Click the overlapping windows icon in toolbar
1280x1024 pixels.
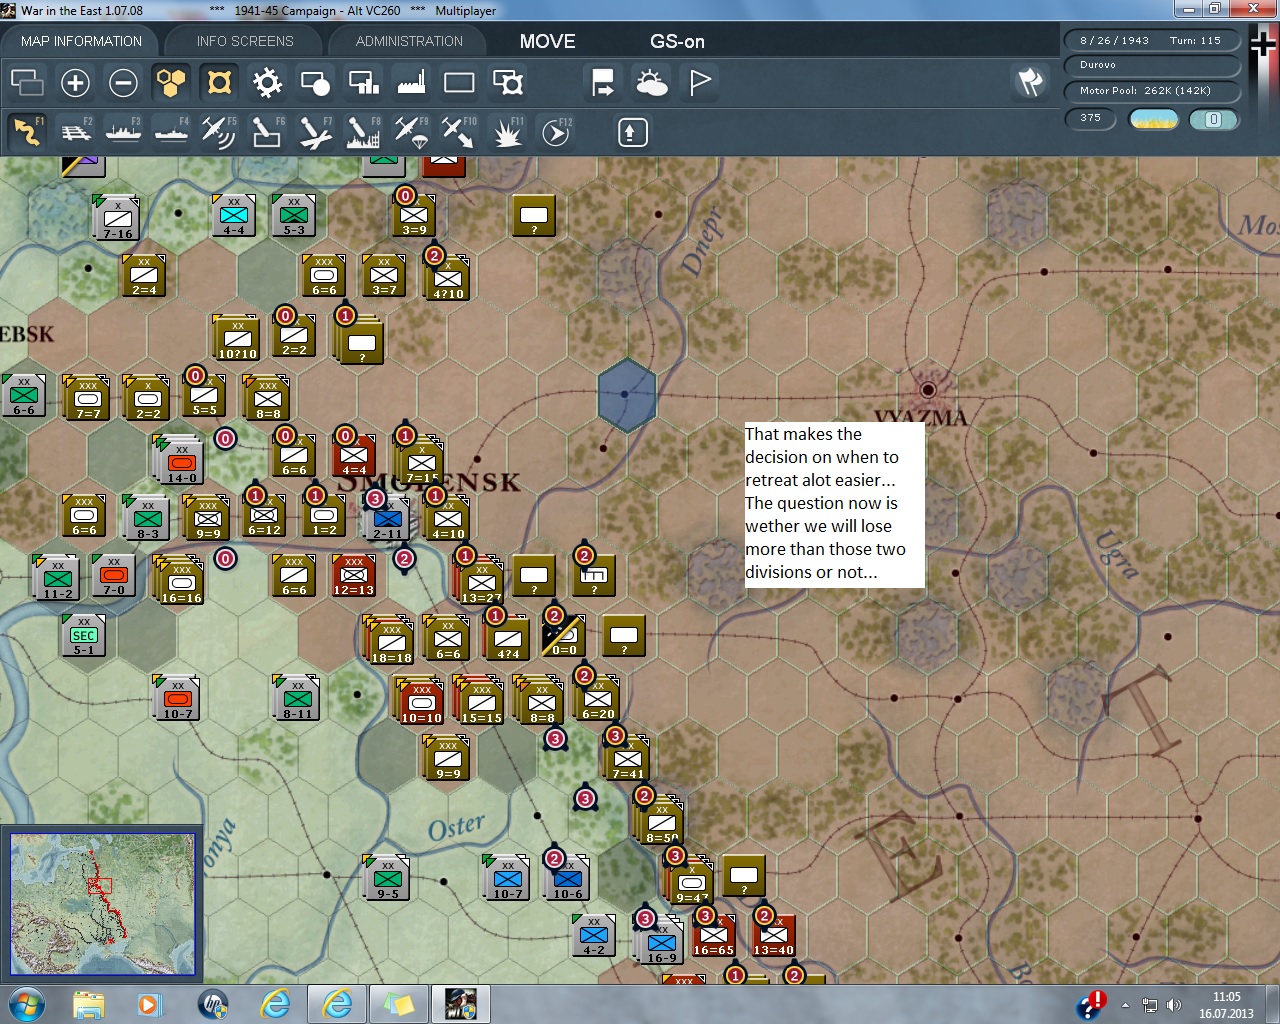27,82
